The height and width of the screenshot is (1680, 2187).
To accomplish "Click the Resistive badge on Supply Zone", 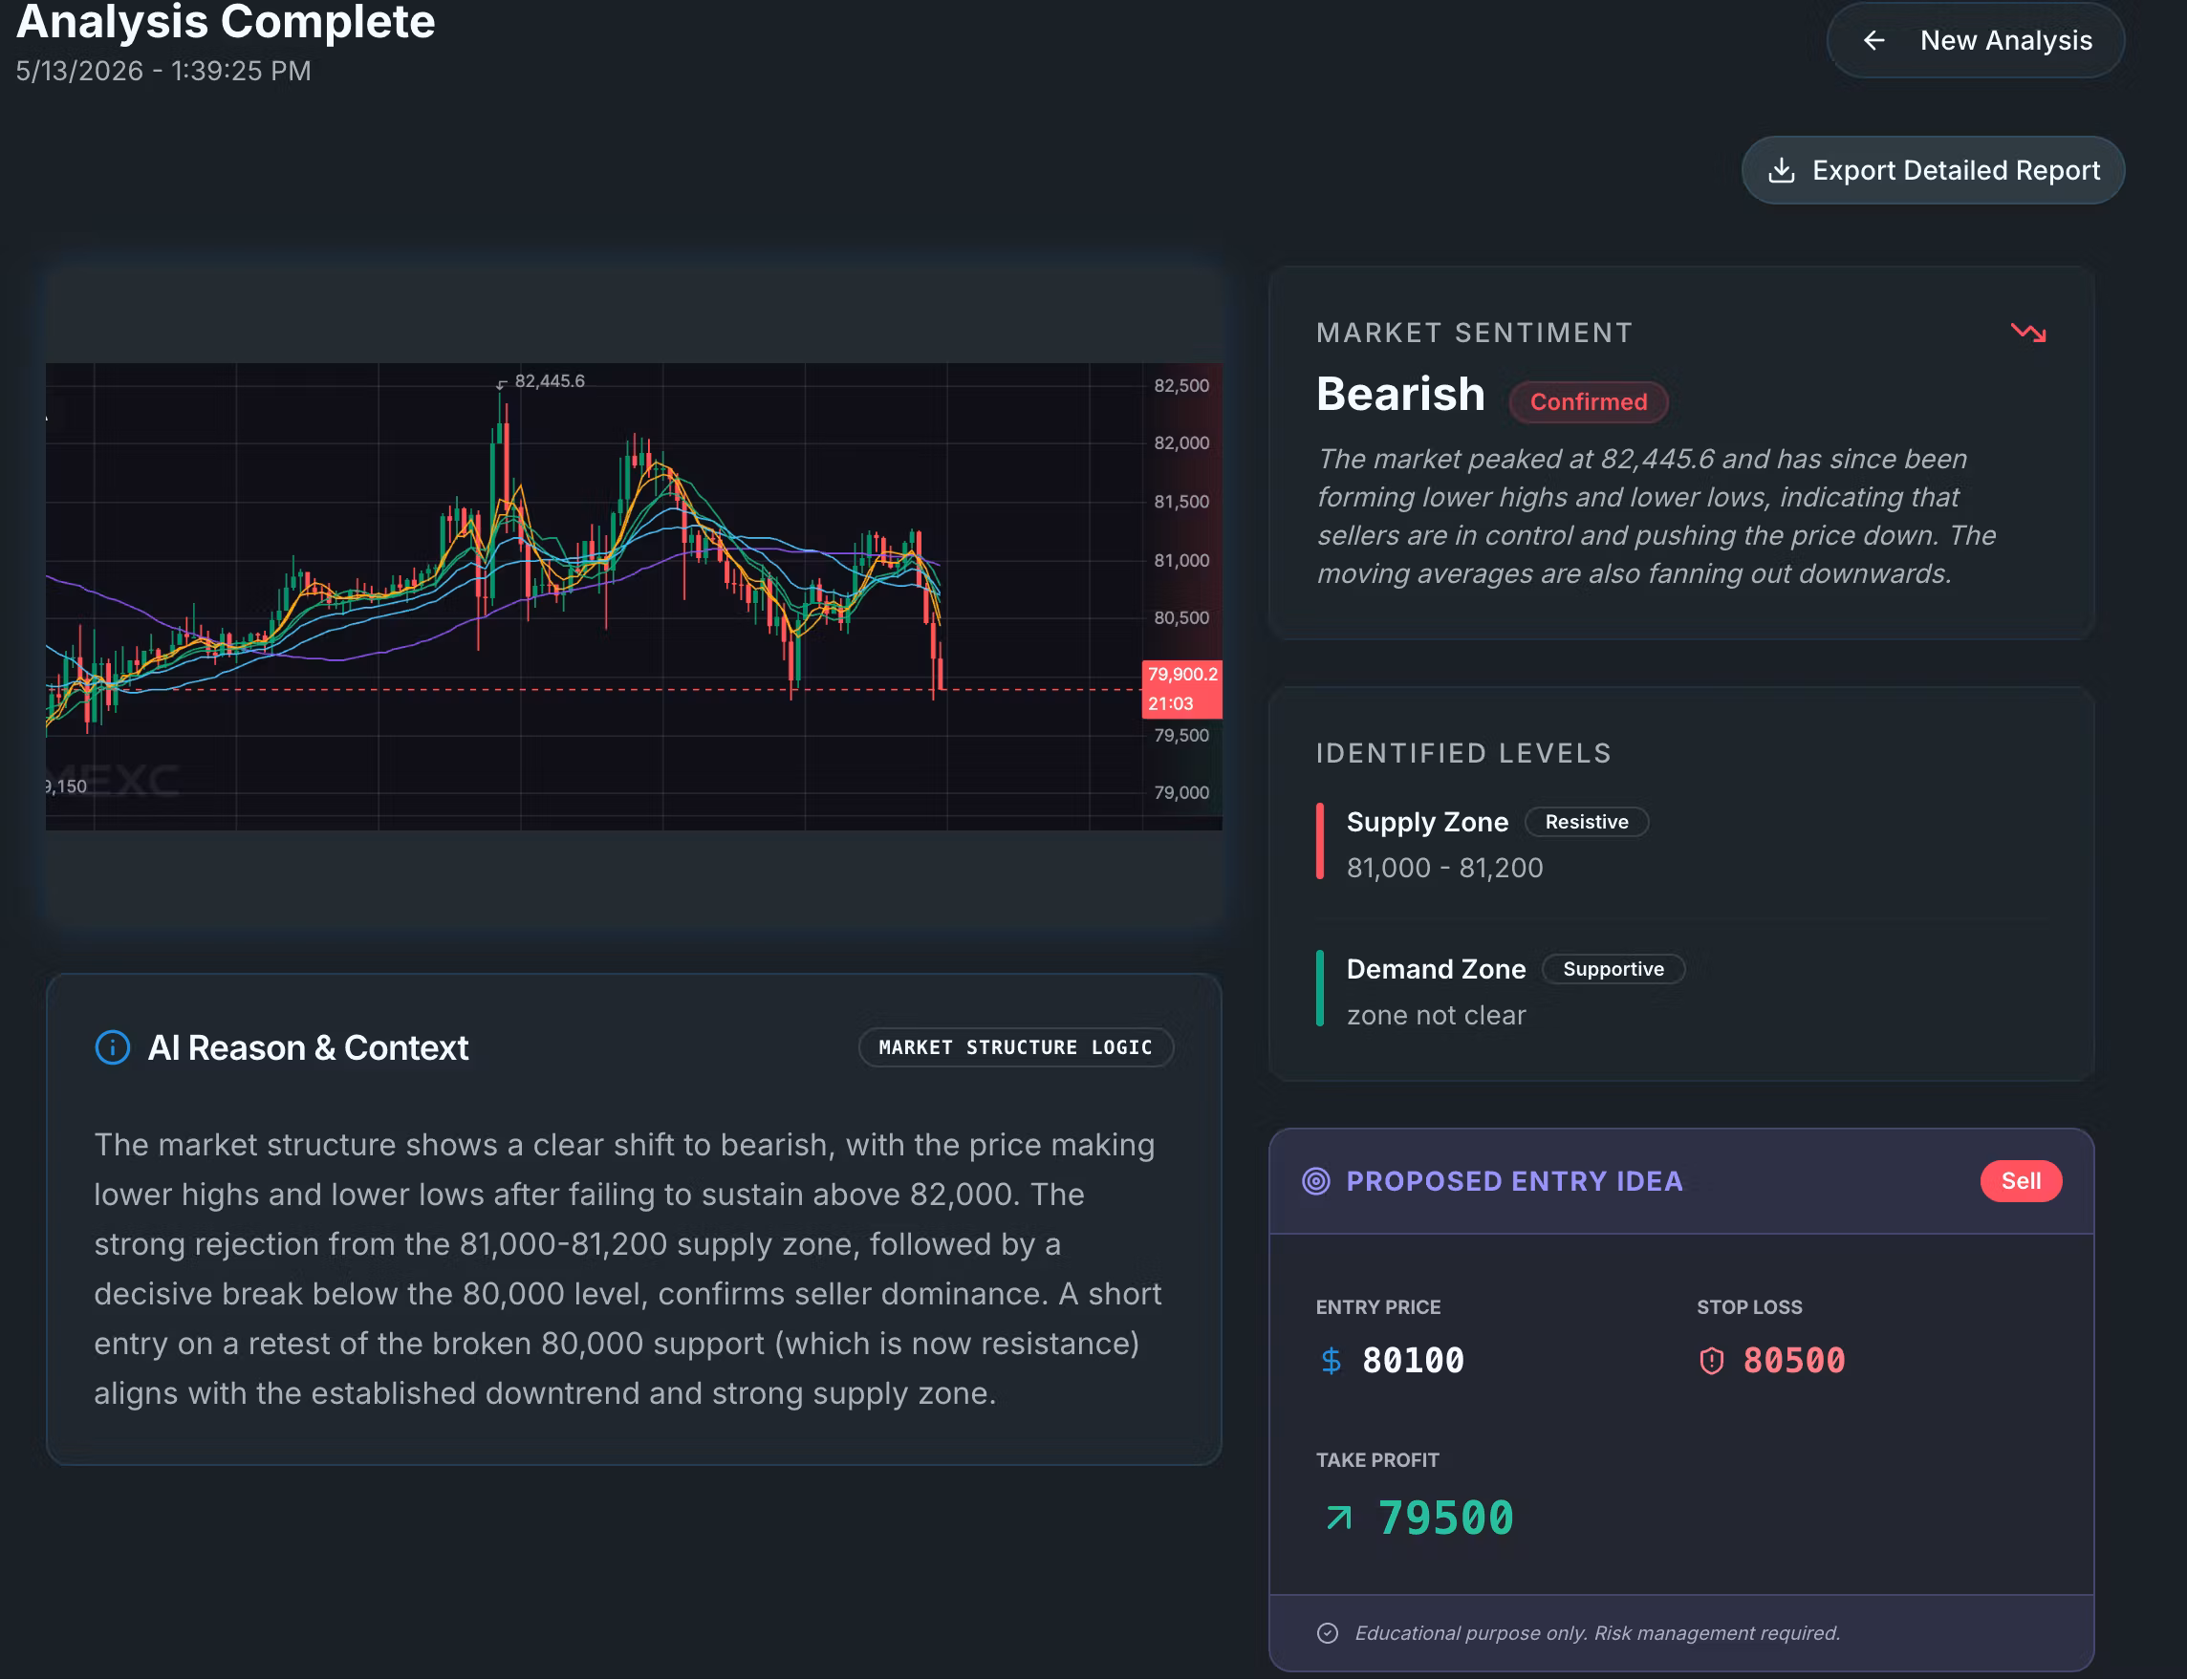I will 1586,821.
